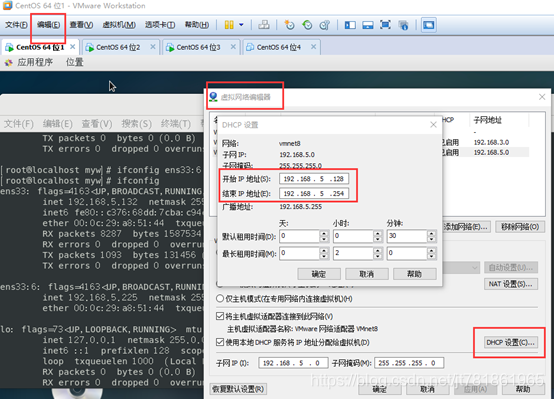Click the 默认租用时间 days field
Image resolution: width=554 pixels, height=399 pixels.
(x=300, y=236)
